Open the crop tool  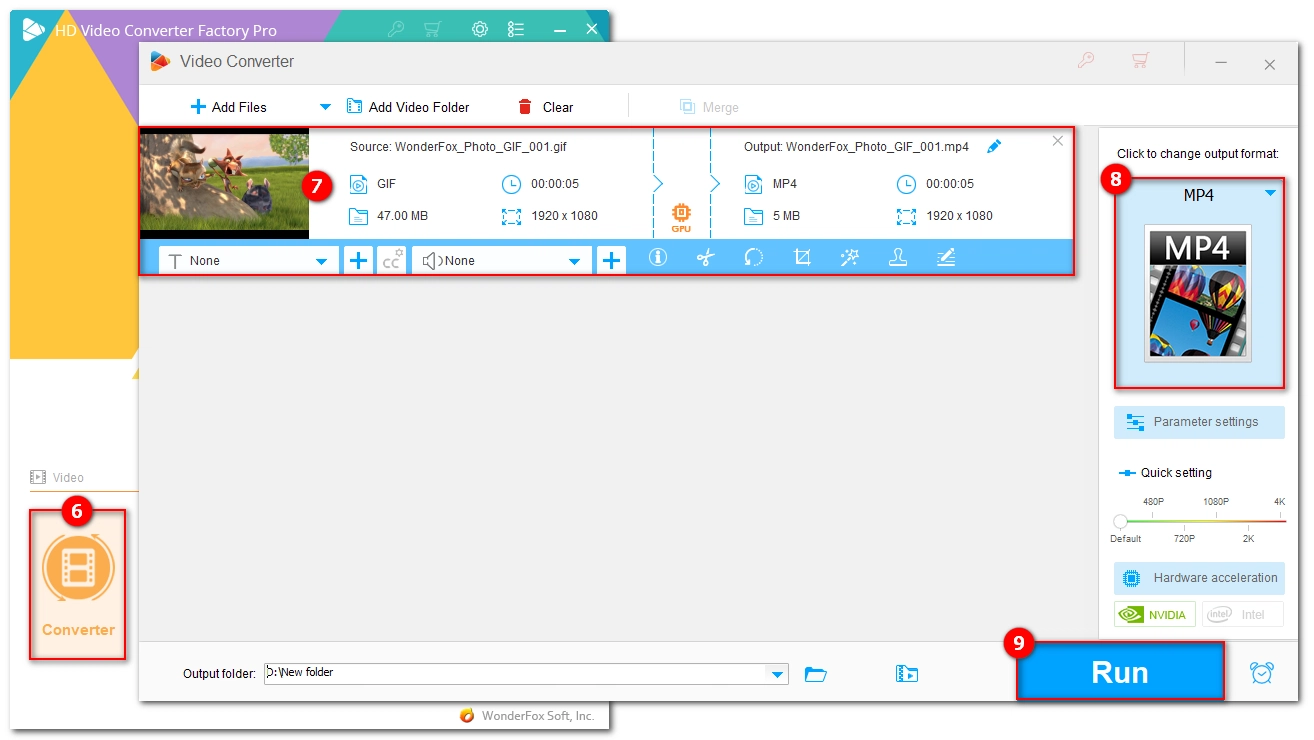point(802,257)
